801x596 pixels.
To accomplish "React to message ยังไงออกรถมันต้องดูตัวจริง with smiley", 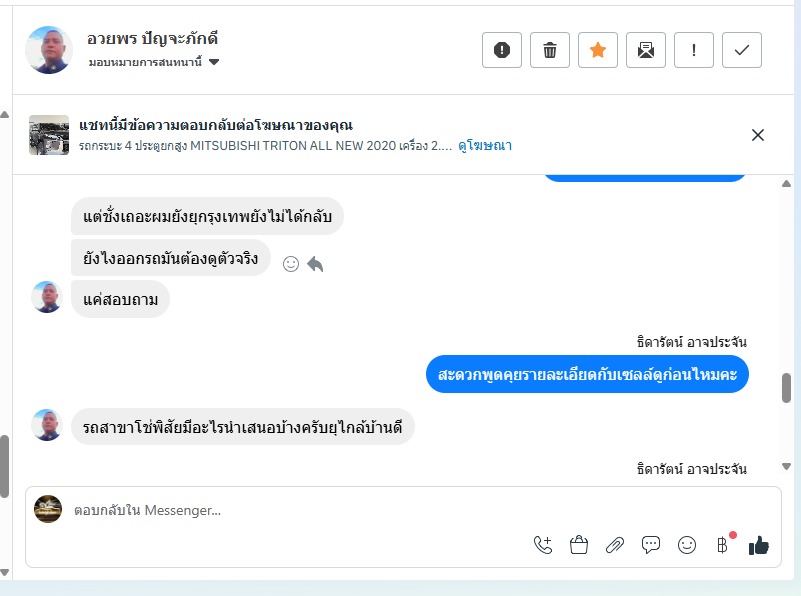I will click(291, 264).
